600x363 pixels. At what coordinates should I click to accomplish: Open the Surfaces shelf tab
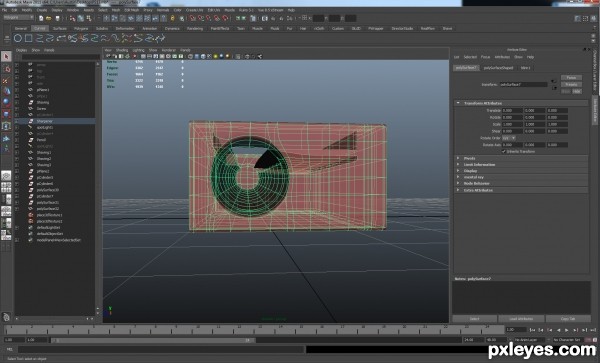click(x=60, y=29)
